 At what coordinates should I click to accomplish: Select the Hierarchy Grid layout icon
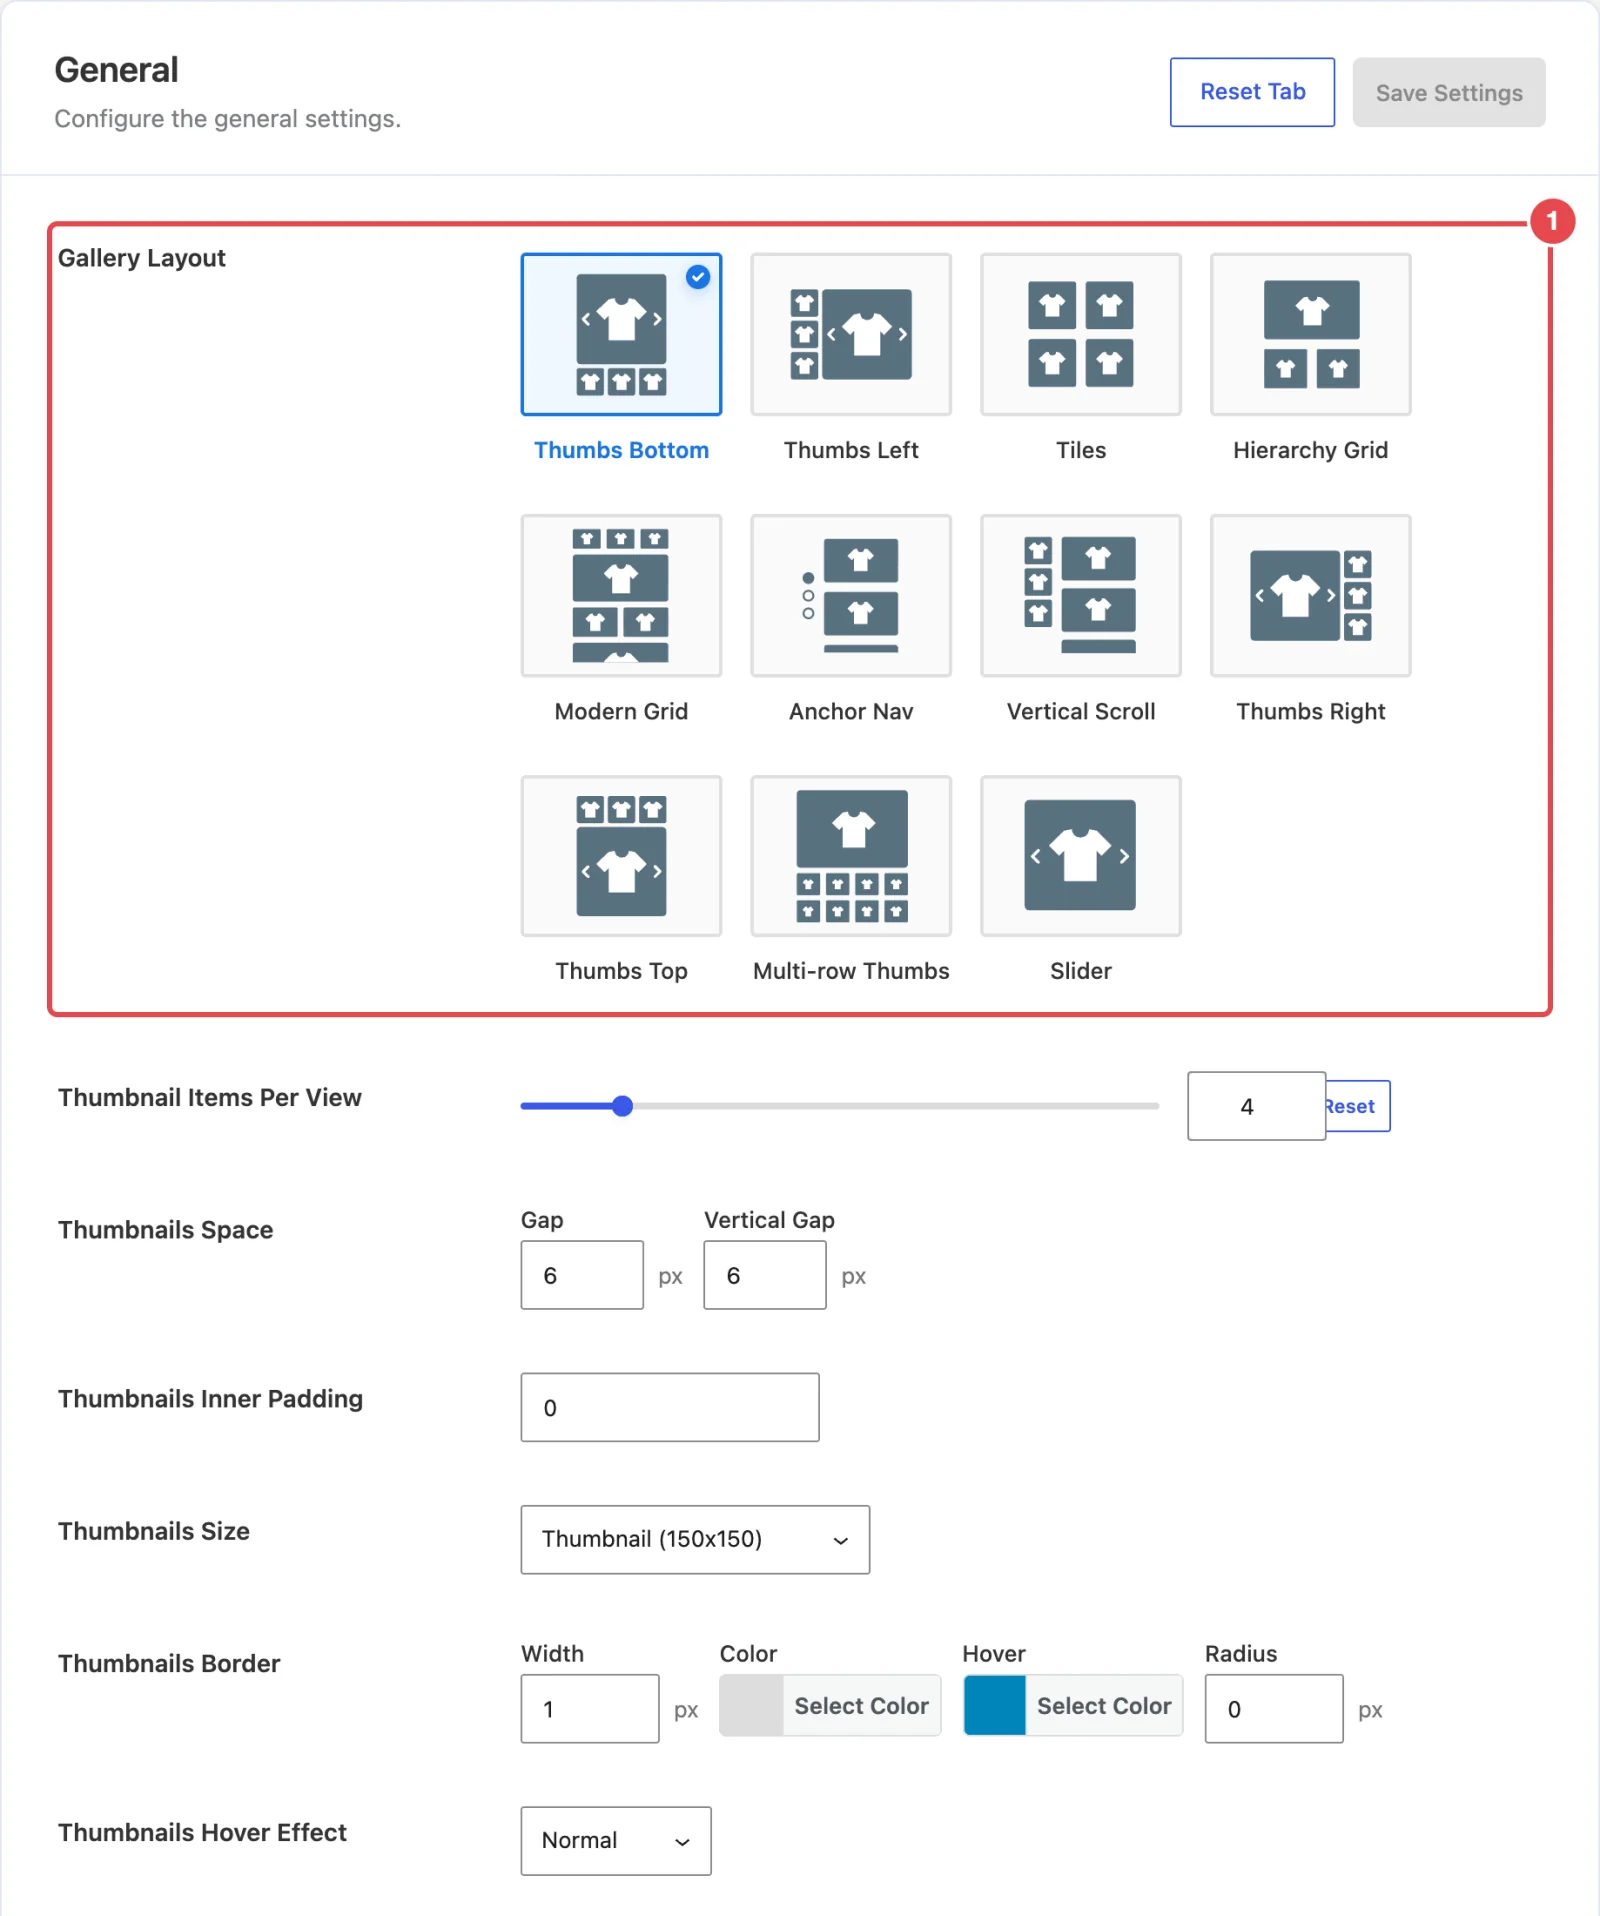point(1311,334)
